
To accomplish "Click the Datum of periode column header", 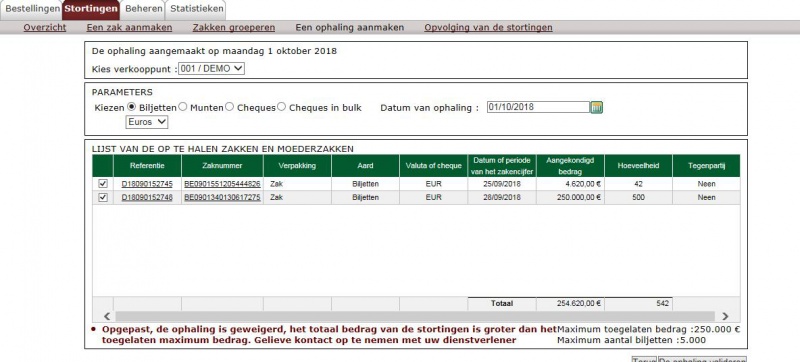I will [x=502, y=166].
